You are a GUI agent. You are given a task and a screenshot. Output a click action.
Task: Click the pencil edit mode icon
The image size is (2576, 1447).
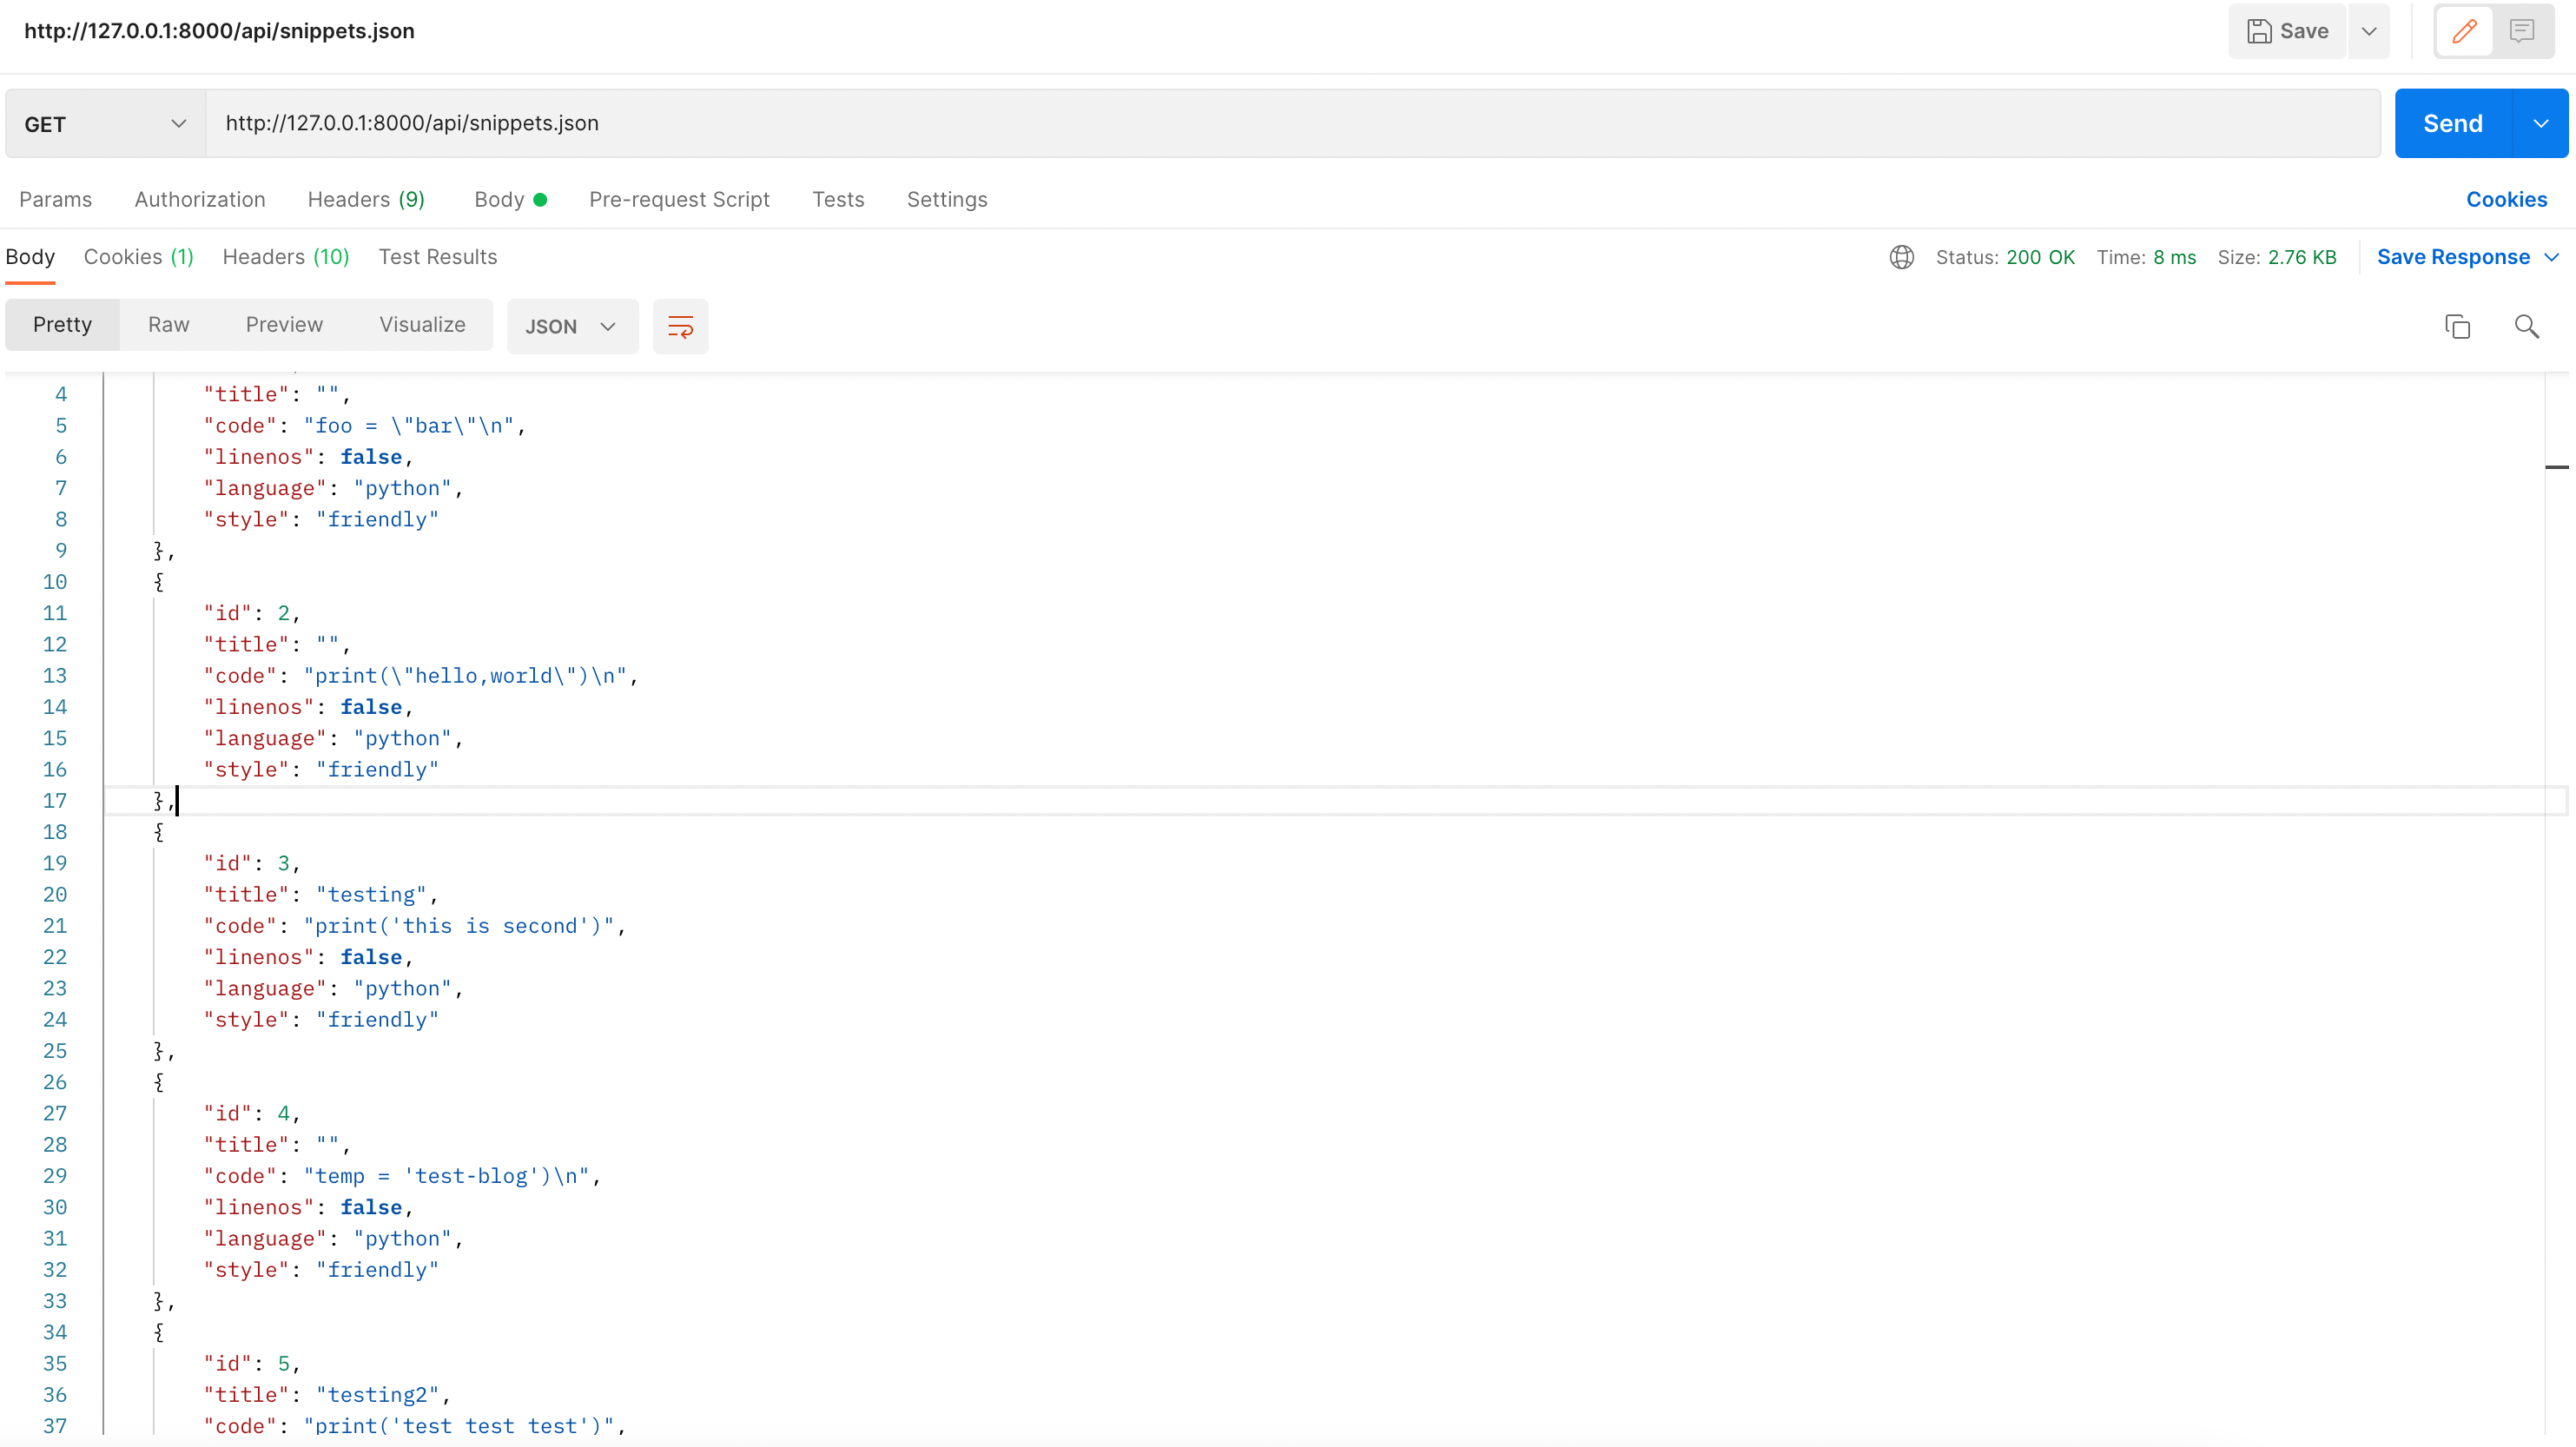[x=2464, y=31]
